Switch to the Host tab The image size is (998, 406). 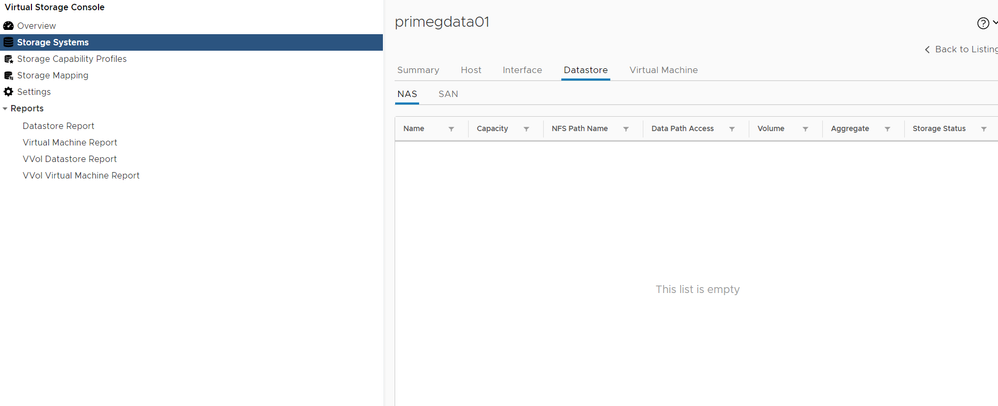(471, 70)
